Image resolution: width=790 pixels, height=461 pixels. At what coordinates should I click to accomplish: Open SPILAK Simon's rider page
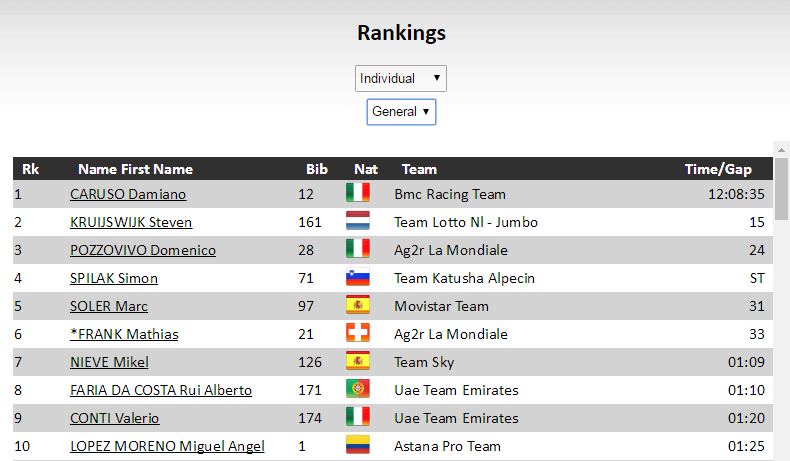pos(114,278)
